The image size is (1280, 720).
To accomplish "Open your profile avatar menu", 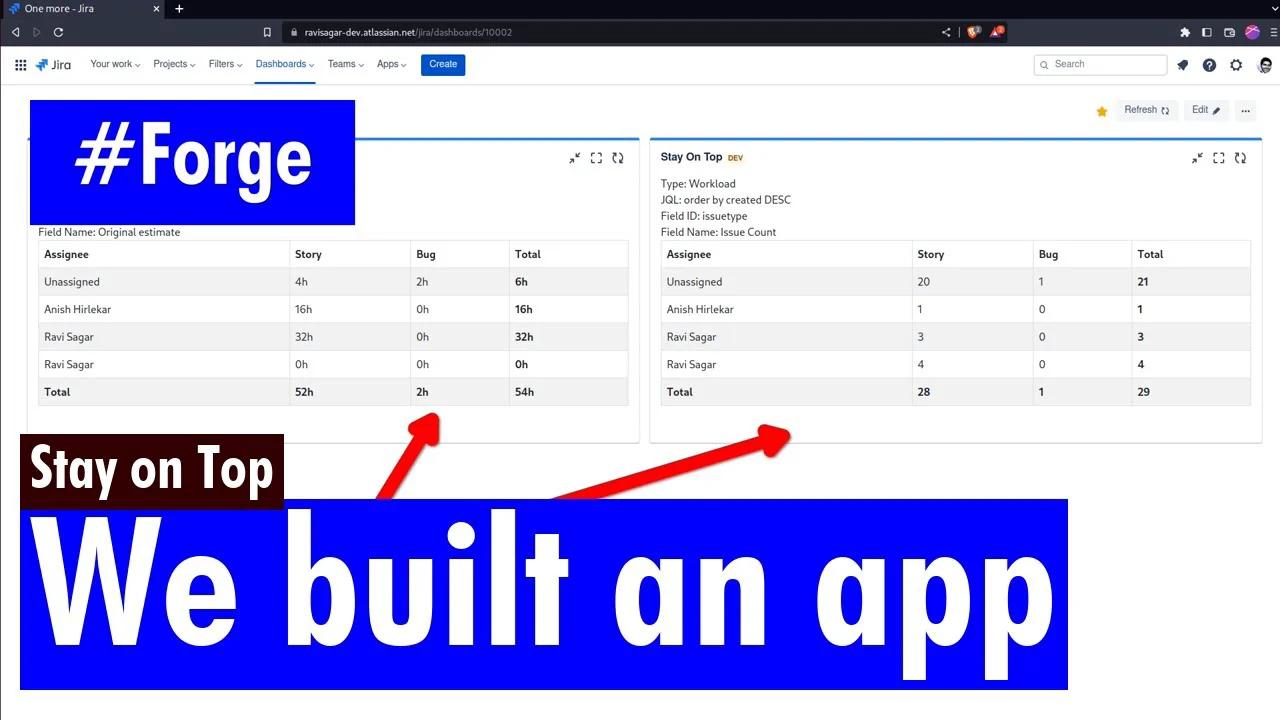I will coord(1264,65).
